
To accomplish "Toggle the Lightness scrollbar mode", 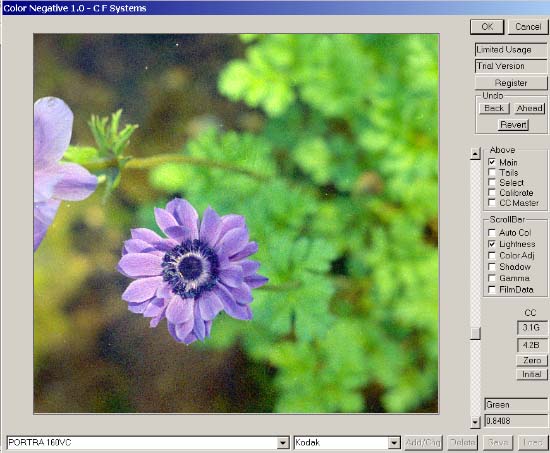I will tap(492, 244).
